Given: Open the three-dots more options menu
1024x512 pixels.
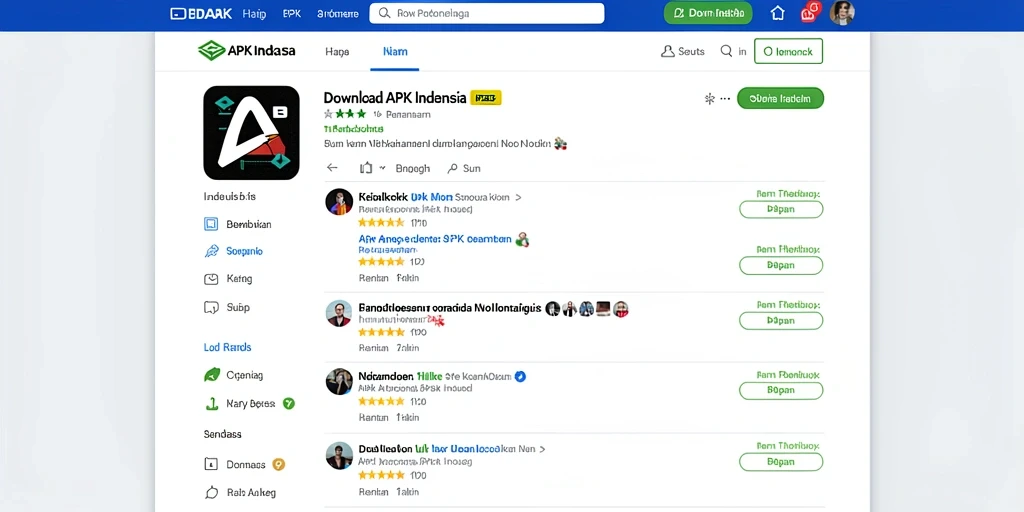Looking at the screenshot, I should [x=725, y=99].
